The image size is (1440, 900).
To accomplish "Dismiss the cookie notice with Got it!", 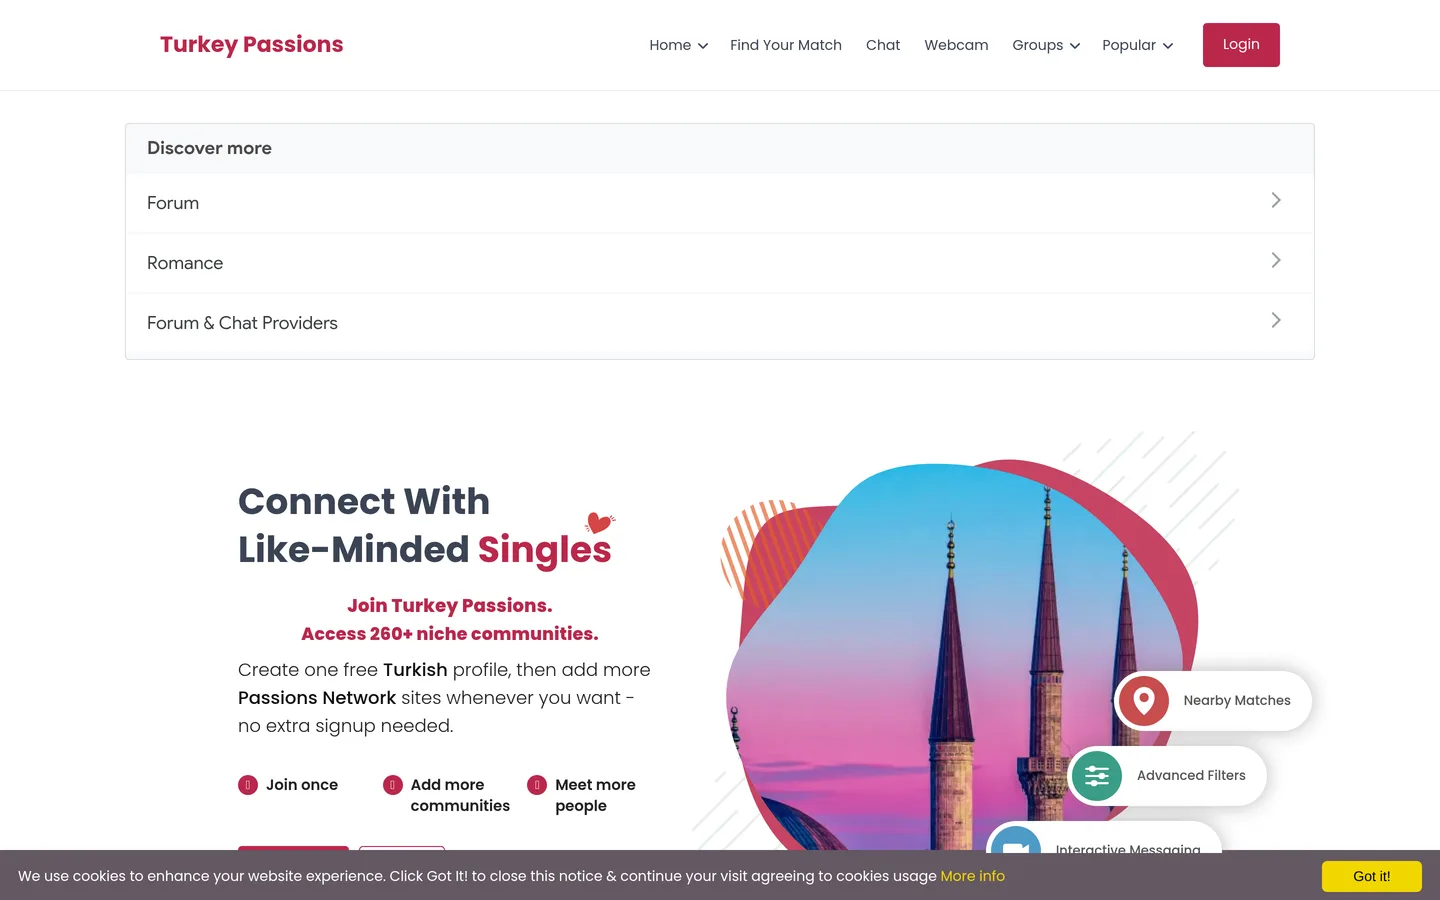I will tap(1372, 876).
